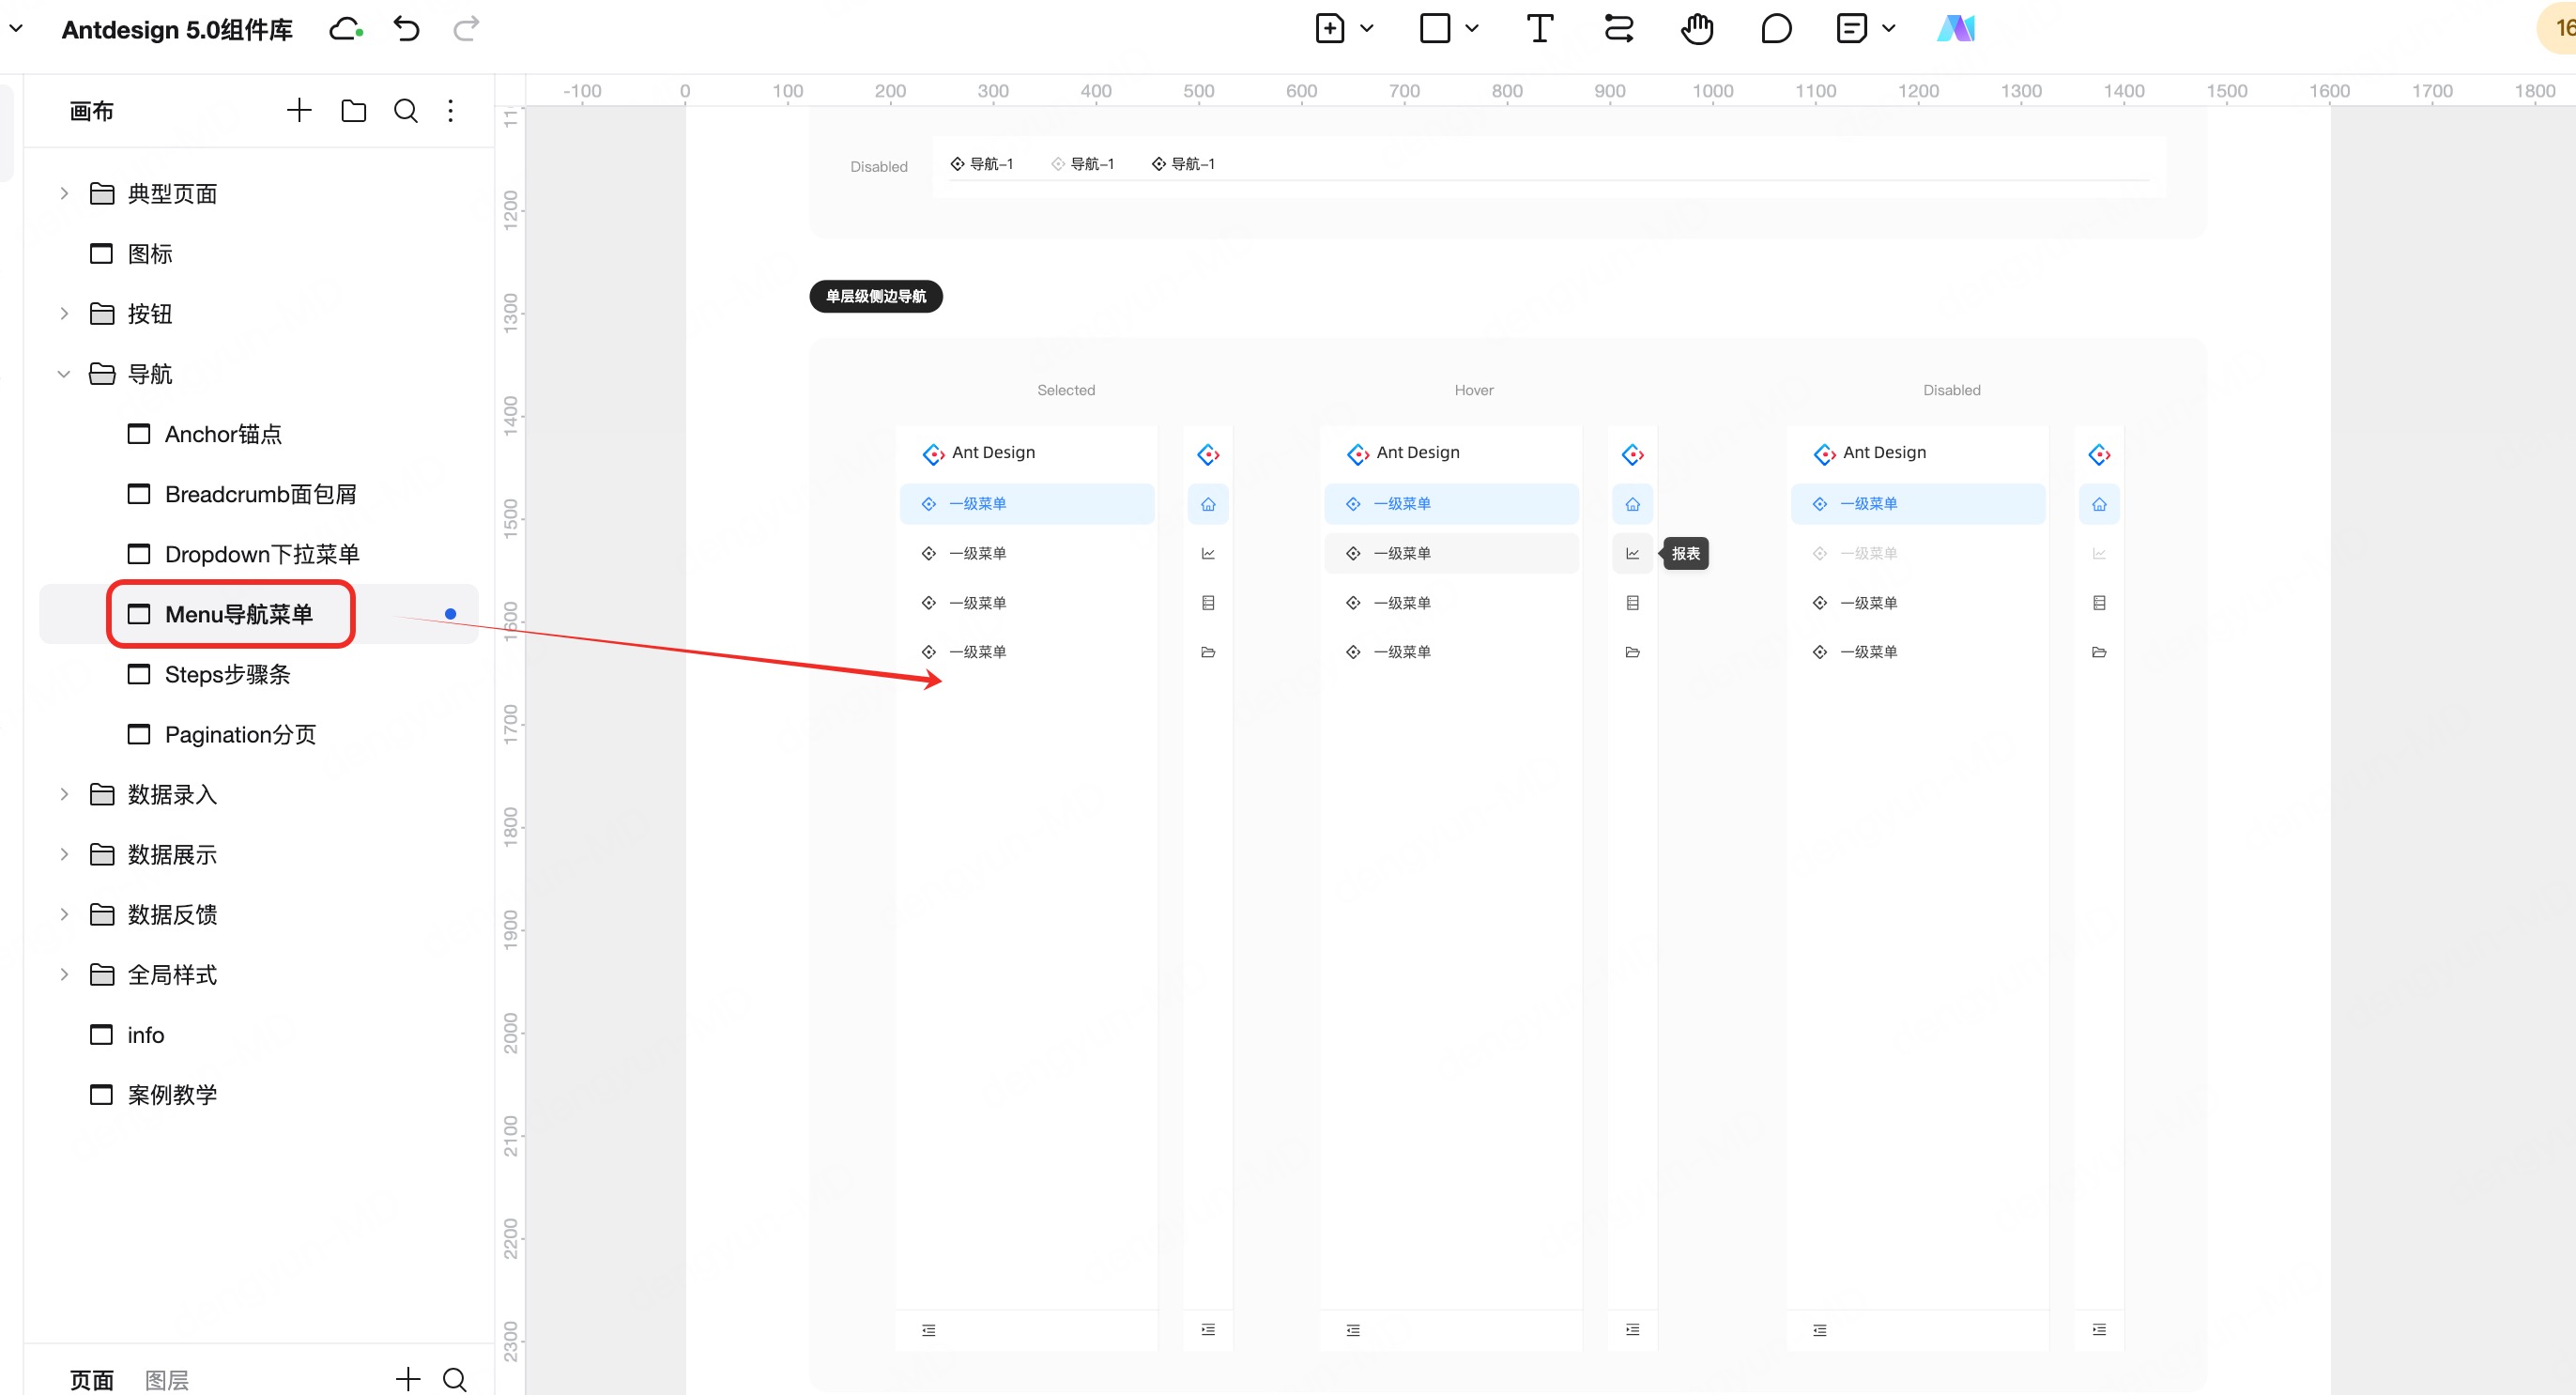This screenshot has height=1395, width=2576.
Task: Select the Text tool
Action: (1540, 28)
